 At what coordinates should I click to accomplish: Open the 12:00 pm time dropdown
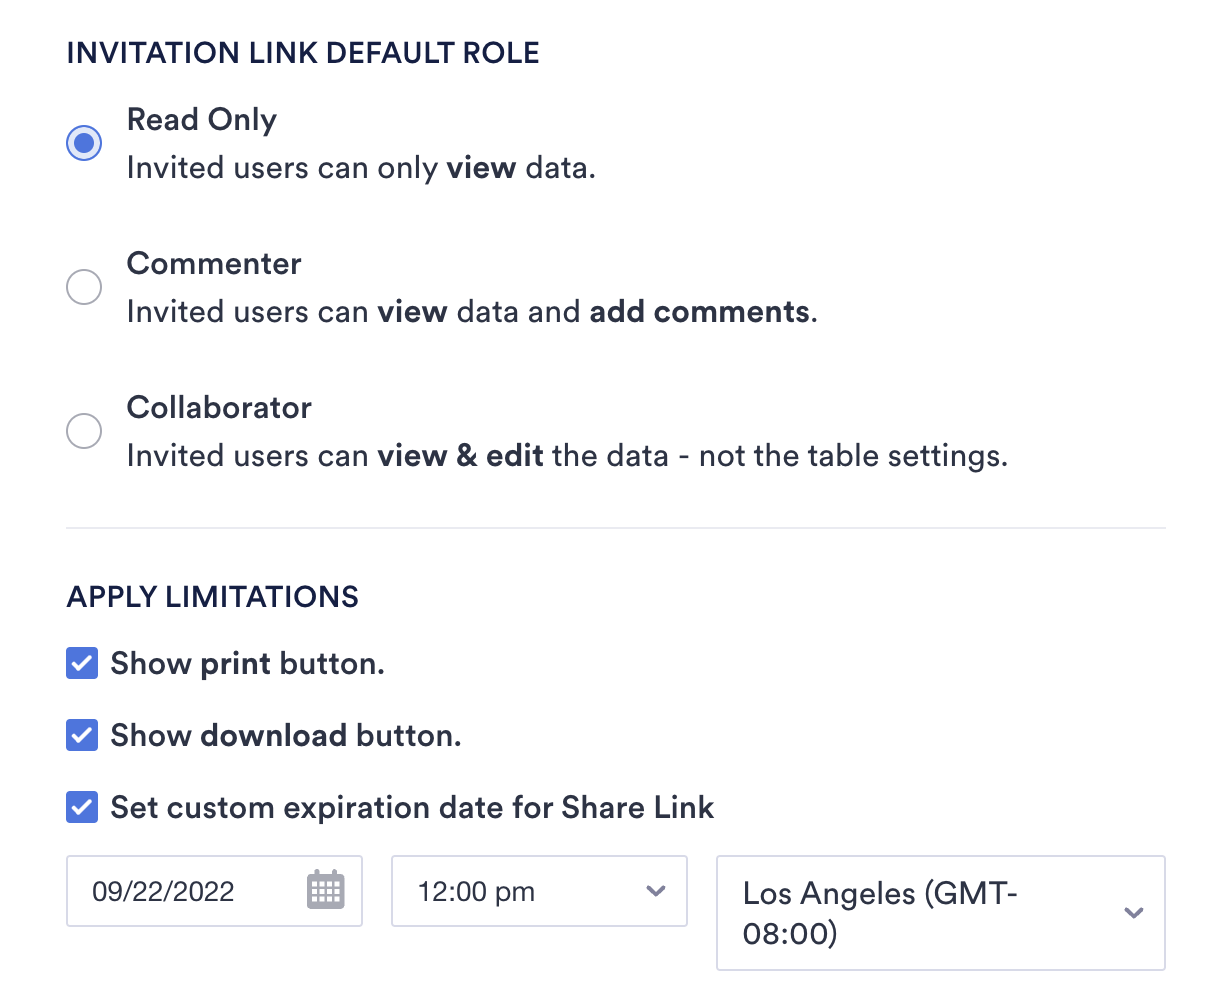[x=538, y=891]
